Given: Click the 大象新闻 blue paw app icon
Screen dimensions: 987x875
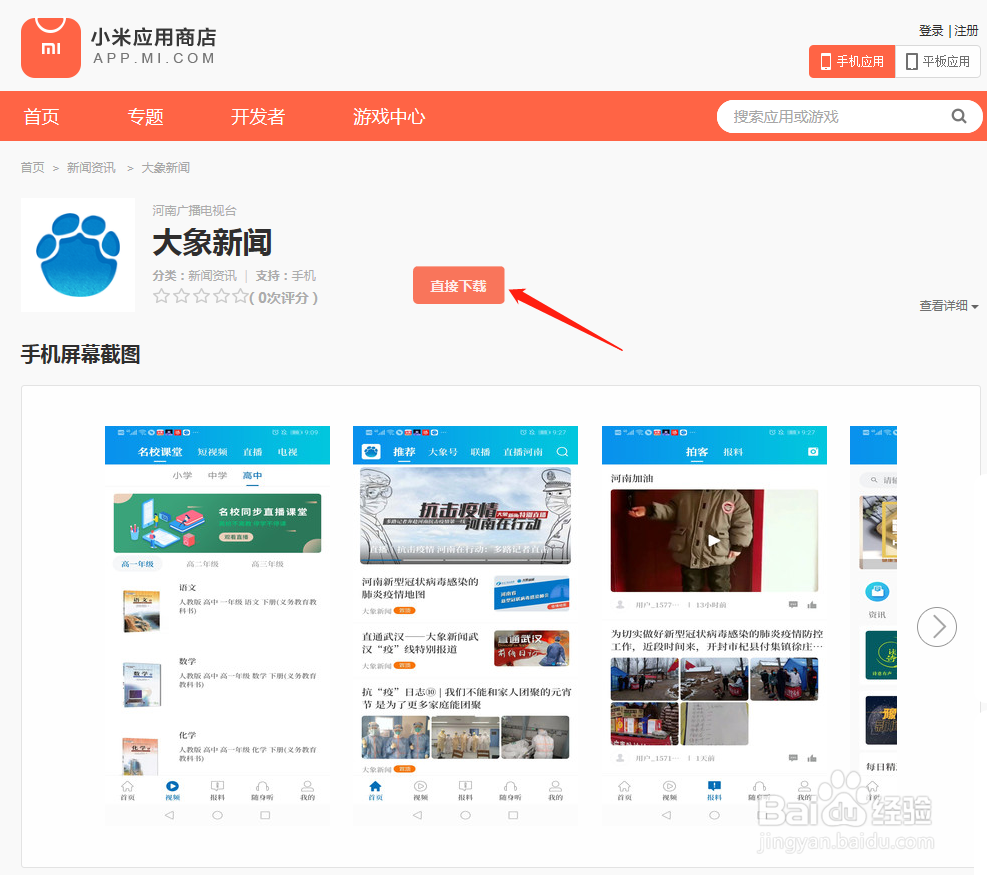Looking at the screenshot, I should [77, 254].
